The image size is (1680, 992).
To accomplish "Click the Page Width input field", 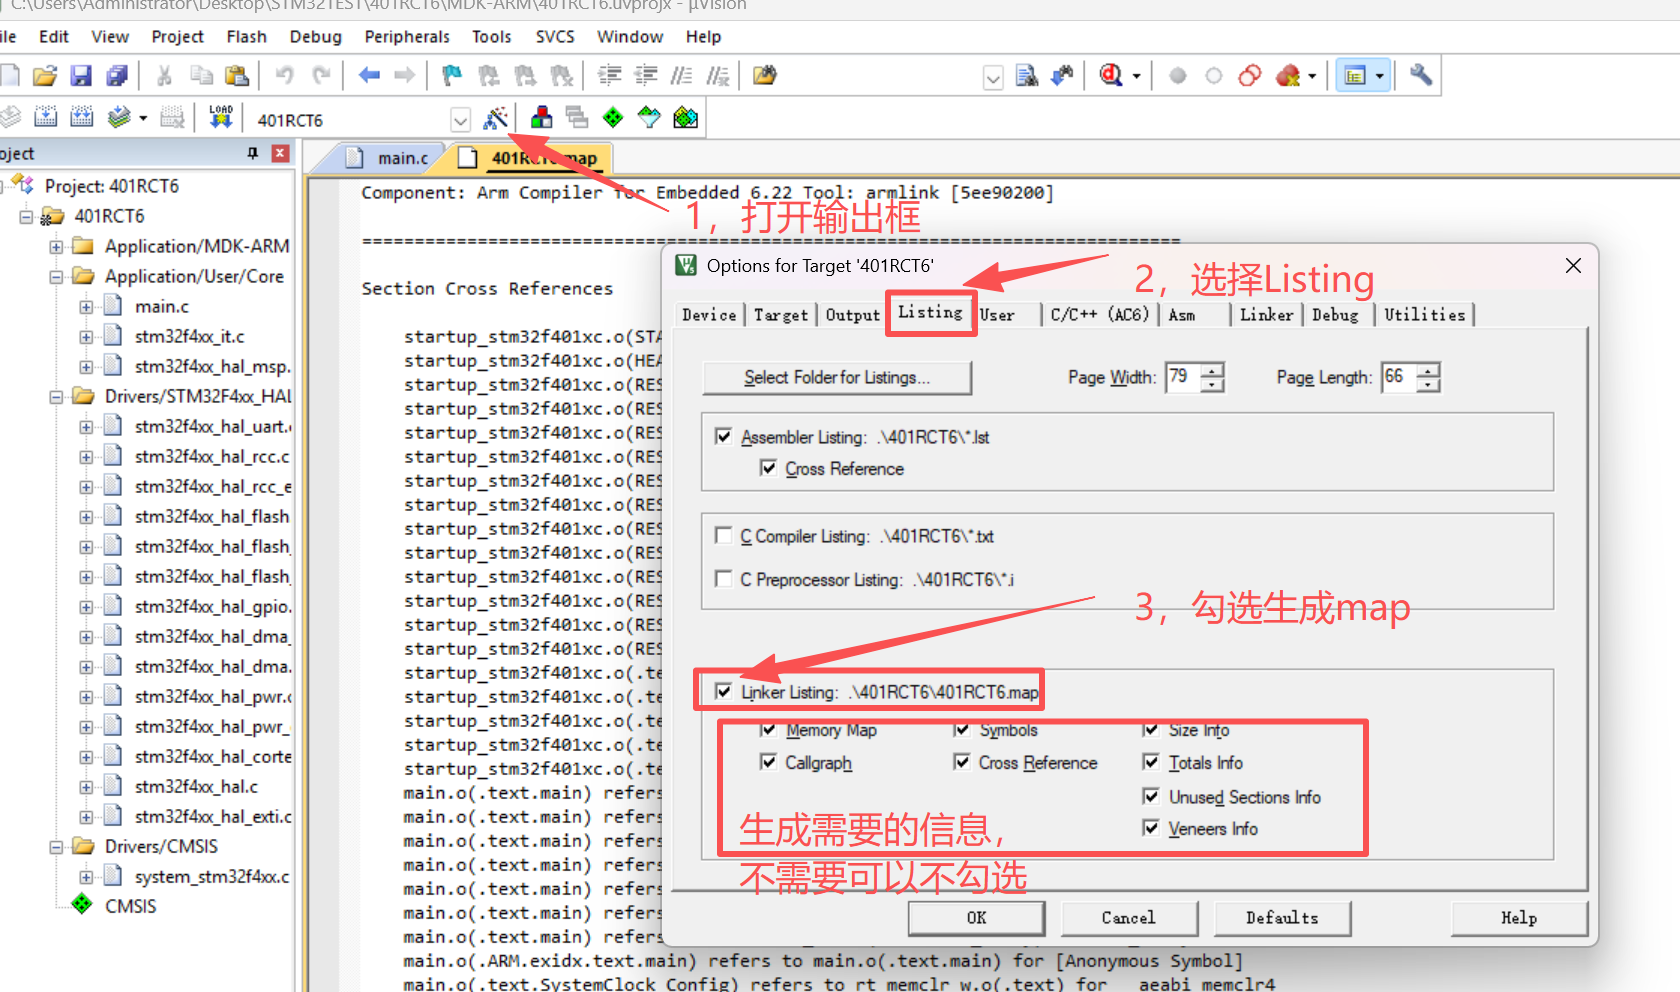I will 1183,377.
